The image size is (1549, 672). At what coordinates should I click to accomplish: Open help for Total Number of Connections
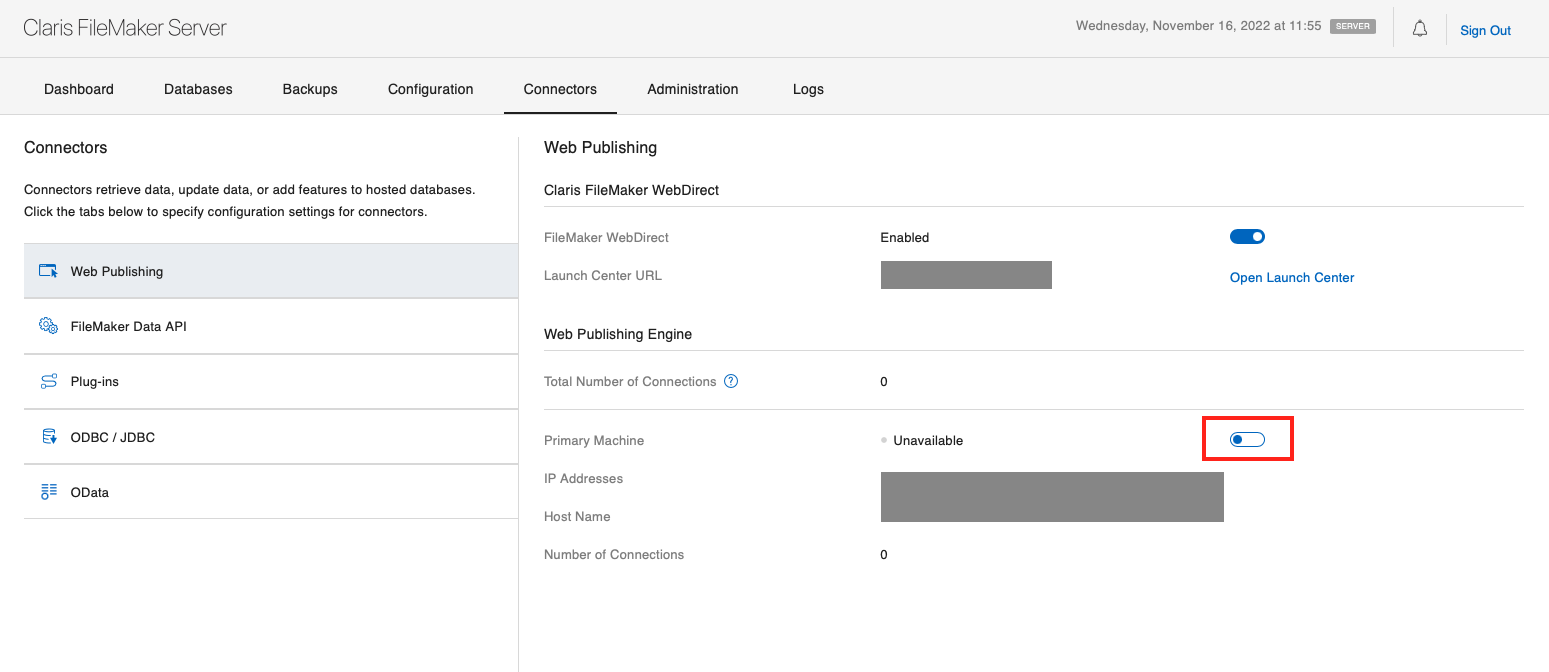click(731, 381)
